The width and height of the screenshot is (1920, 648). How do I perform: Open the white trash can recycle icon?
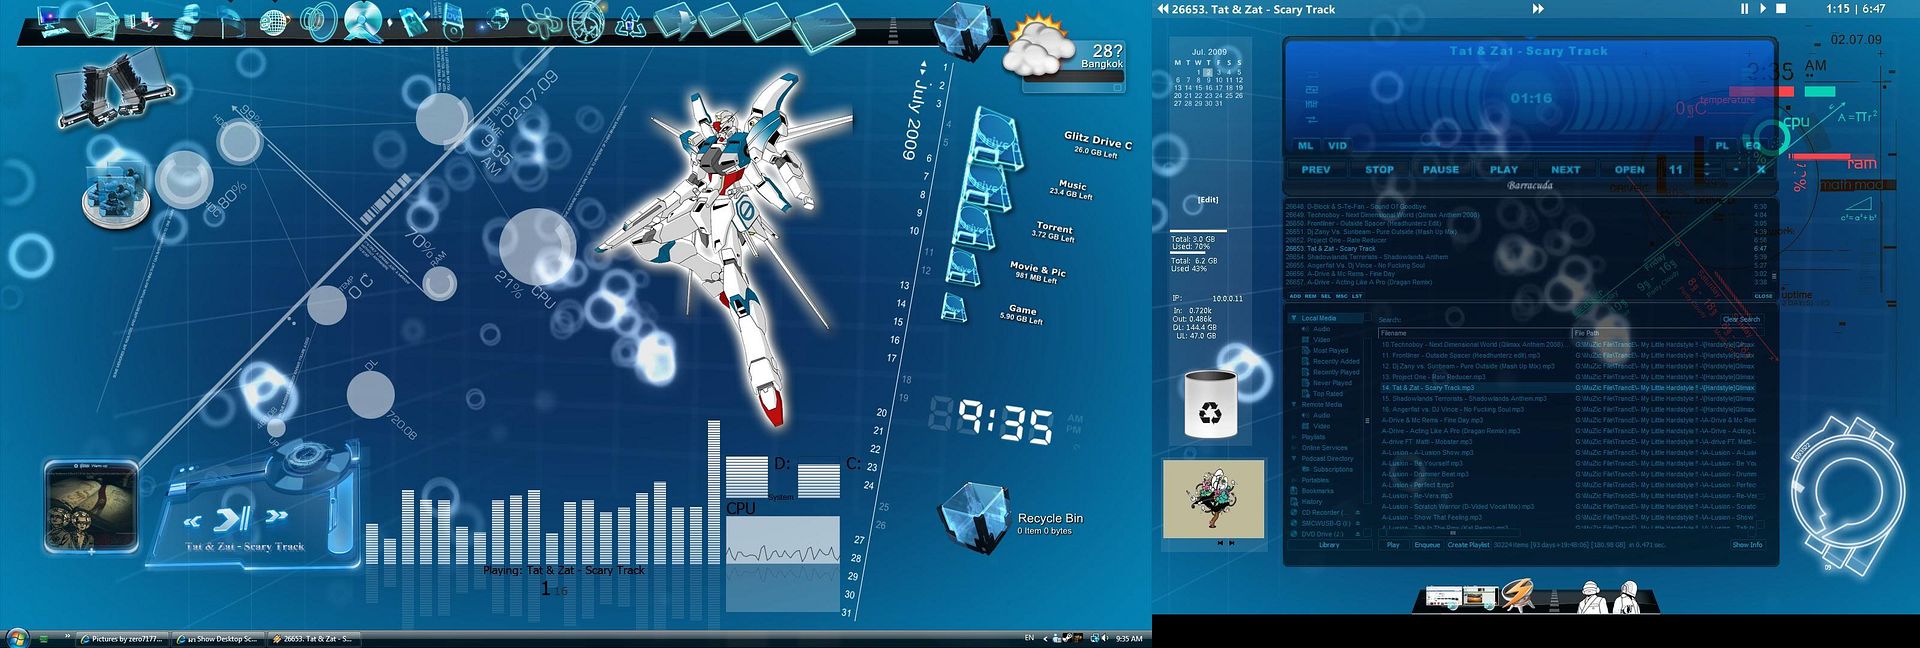point(1210,403)
